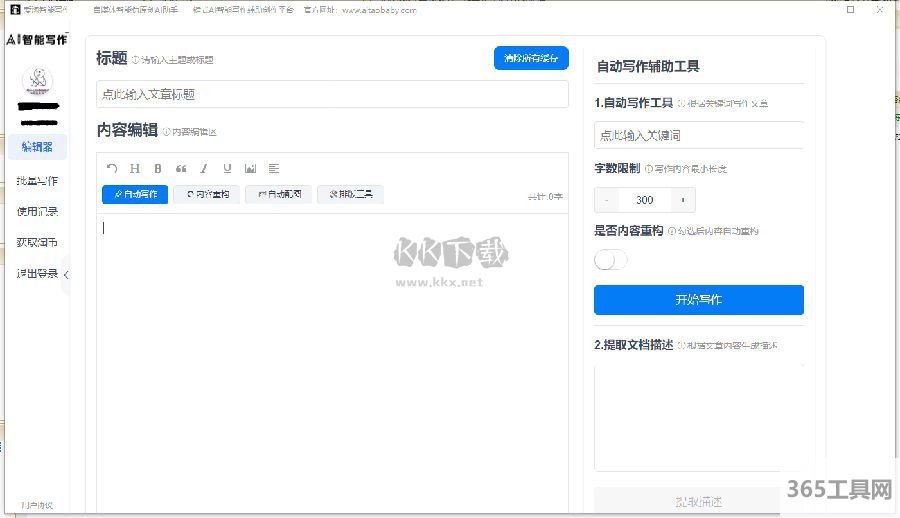Decrease word limit with the minus button
Viewport: 900px width, 518px height.
click(x=607, y=200)
